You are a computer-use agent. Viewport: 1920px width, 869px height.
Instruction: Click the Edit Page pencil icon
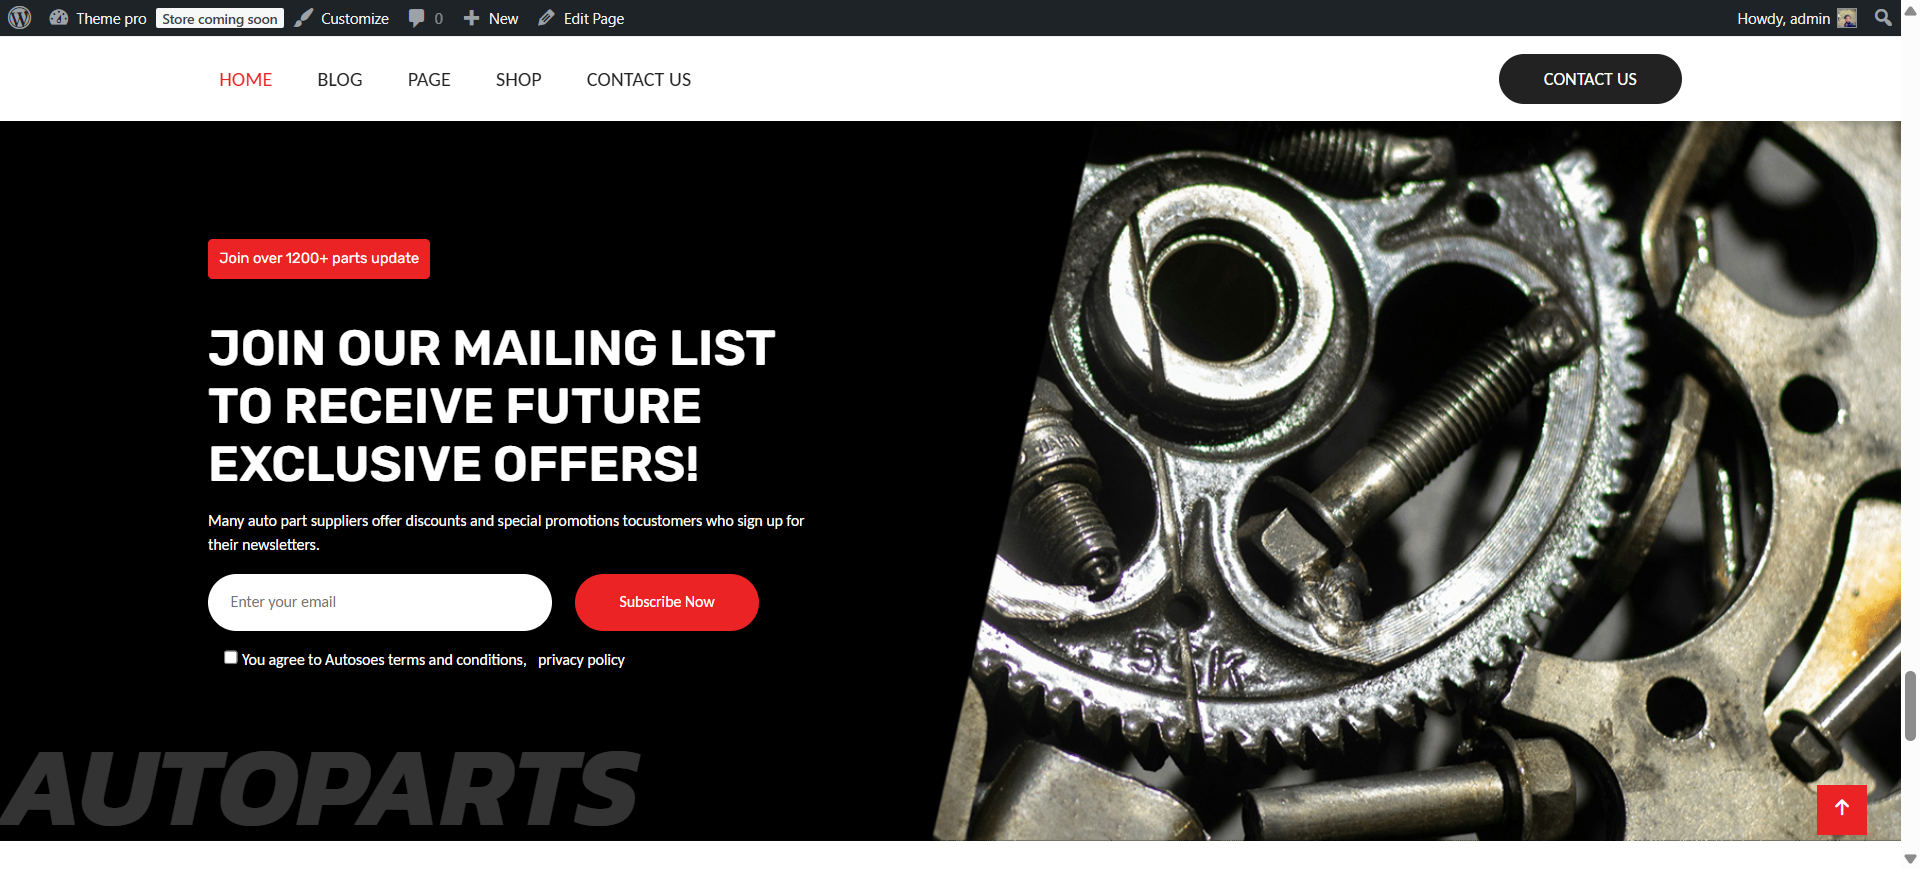point(546,18)
